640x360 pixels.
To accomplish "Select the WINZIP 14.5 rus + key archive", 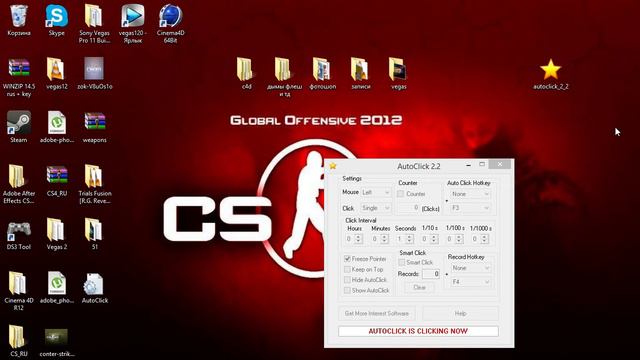I will (x=19, y=78).
